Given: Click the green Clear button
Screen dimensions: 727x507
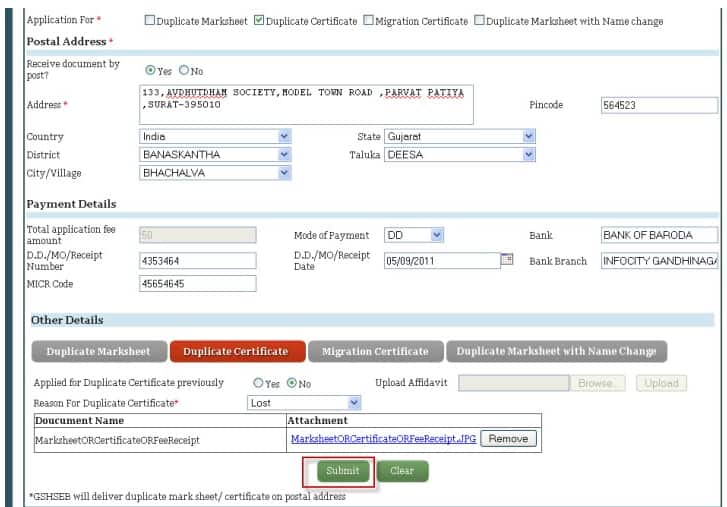Looking at the screenshot, I should pos(402,471).
